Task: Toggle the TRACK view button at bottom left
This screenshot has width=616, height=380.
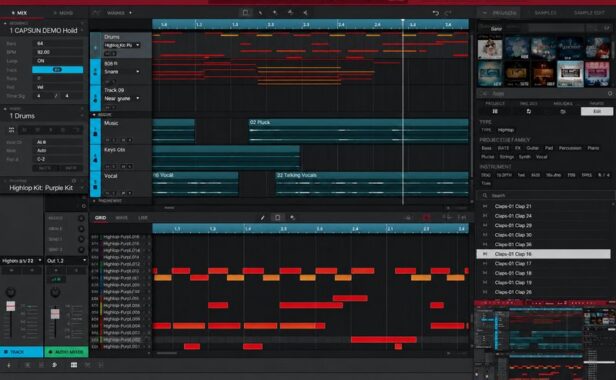Action: 22,352
